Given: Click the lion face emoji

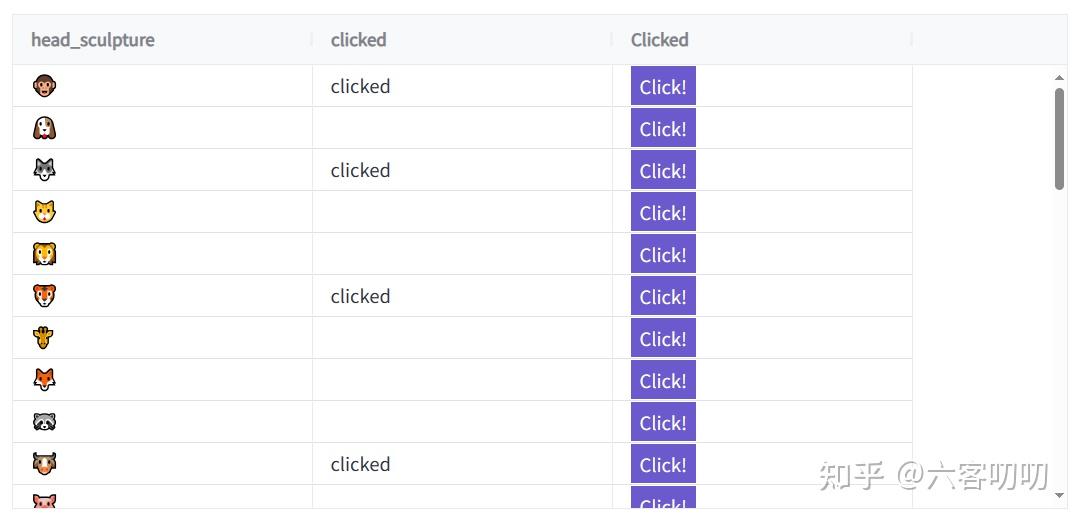Looking at the screenshot, I should 44,253.
